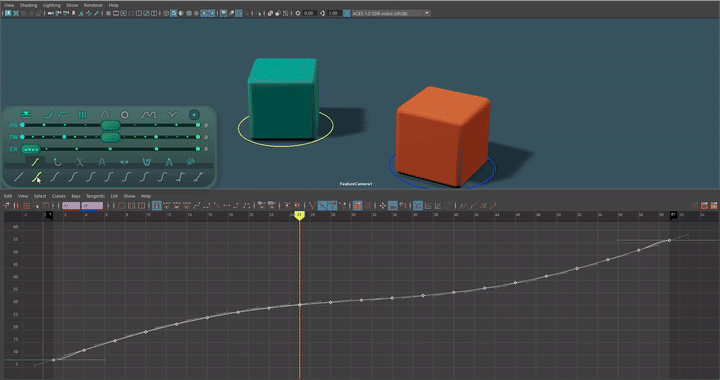Toggle the lock icon on the TW slider
Viewport: 720px width, 380px height.
tap(206, 137)
